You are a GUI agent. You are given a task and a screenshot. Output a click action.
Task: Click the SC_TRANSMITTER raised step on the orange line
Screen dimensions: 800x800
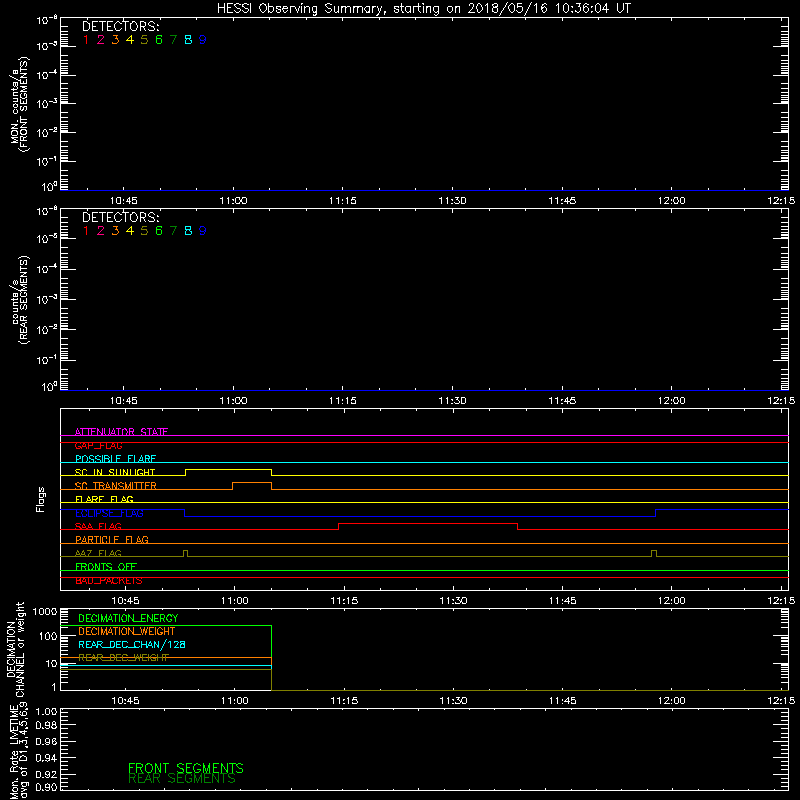[x=252, y=483]
